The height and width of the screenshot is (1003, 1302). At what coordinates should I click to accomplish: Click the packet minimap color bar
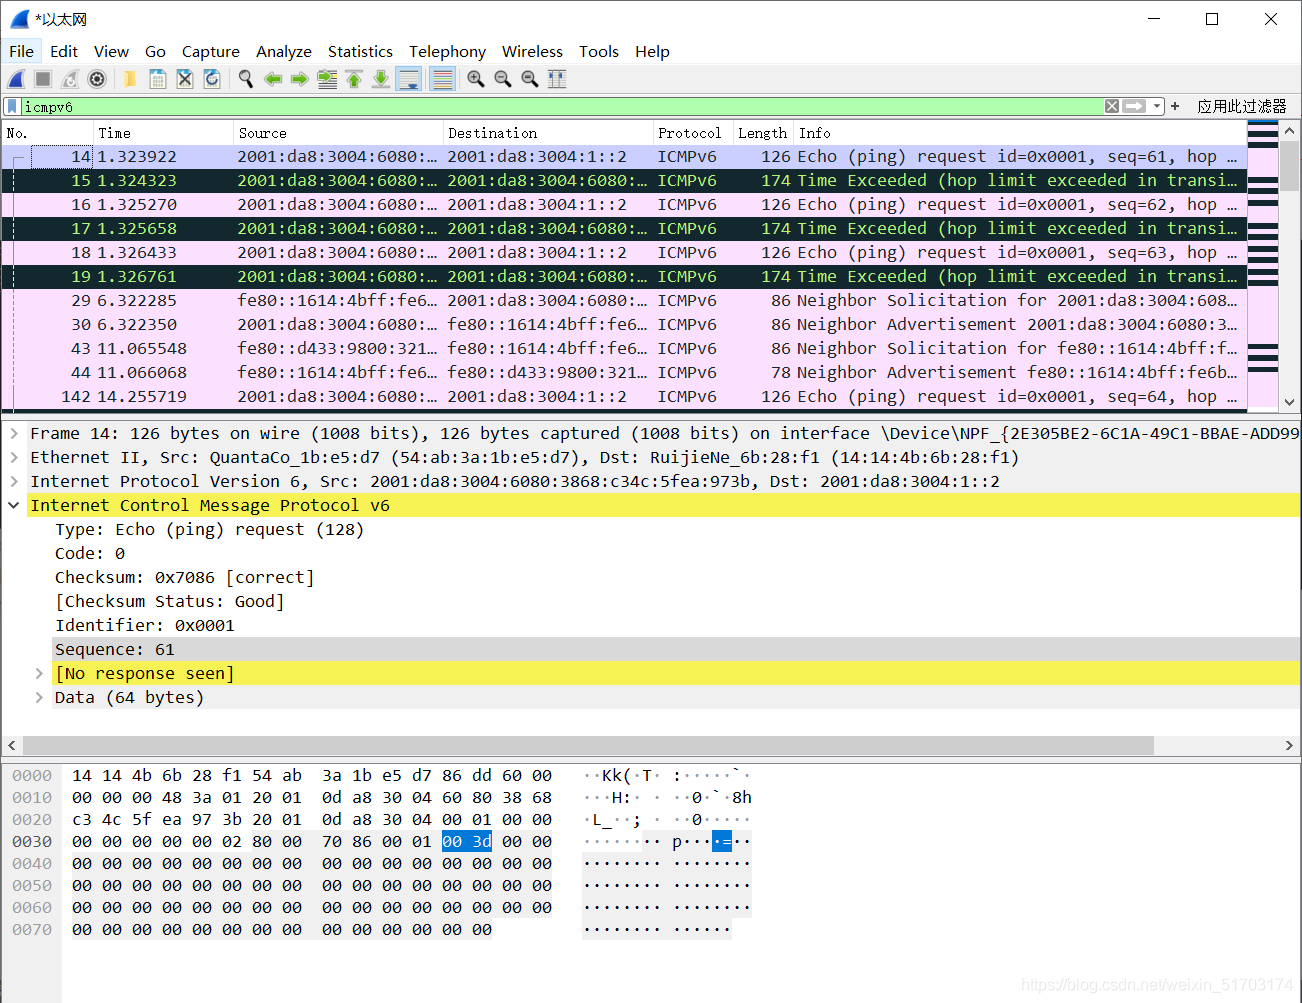1262,265
